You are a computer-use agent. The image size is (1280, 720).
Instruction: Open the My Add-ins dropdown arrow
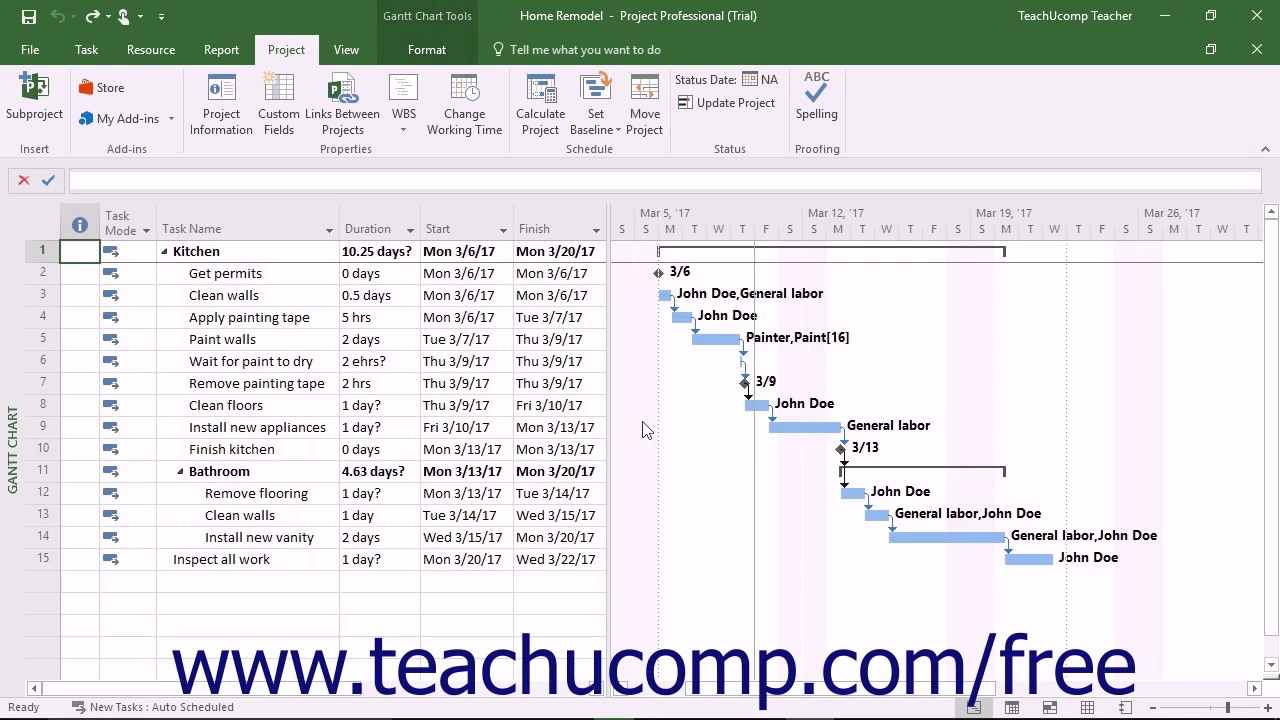pos(171,119)
